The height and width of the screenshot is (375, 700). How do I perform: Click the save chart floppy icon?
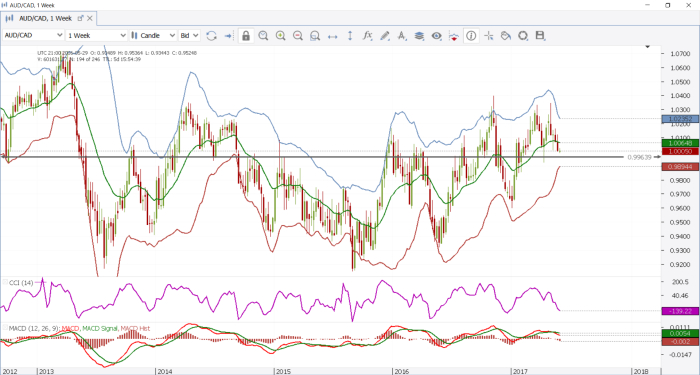[x=540, y=36]
